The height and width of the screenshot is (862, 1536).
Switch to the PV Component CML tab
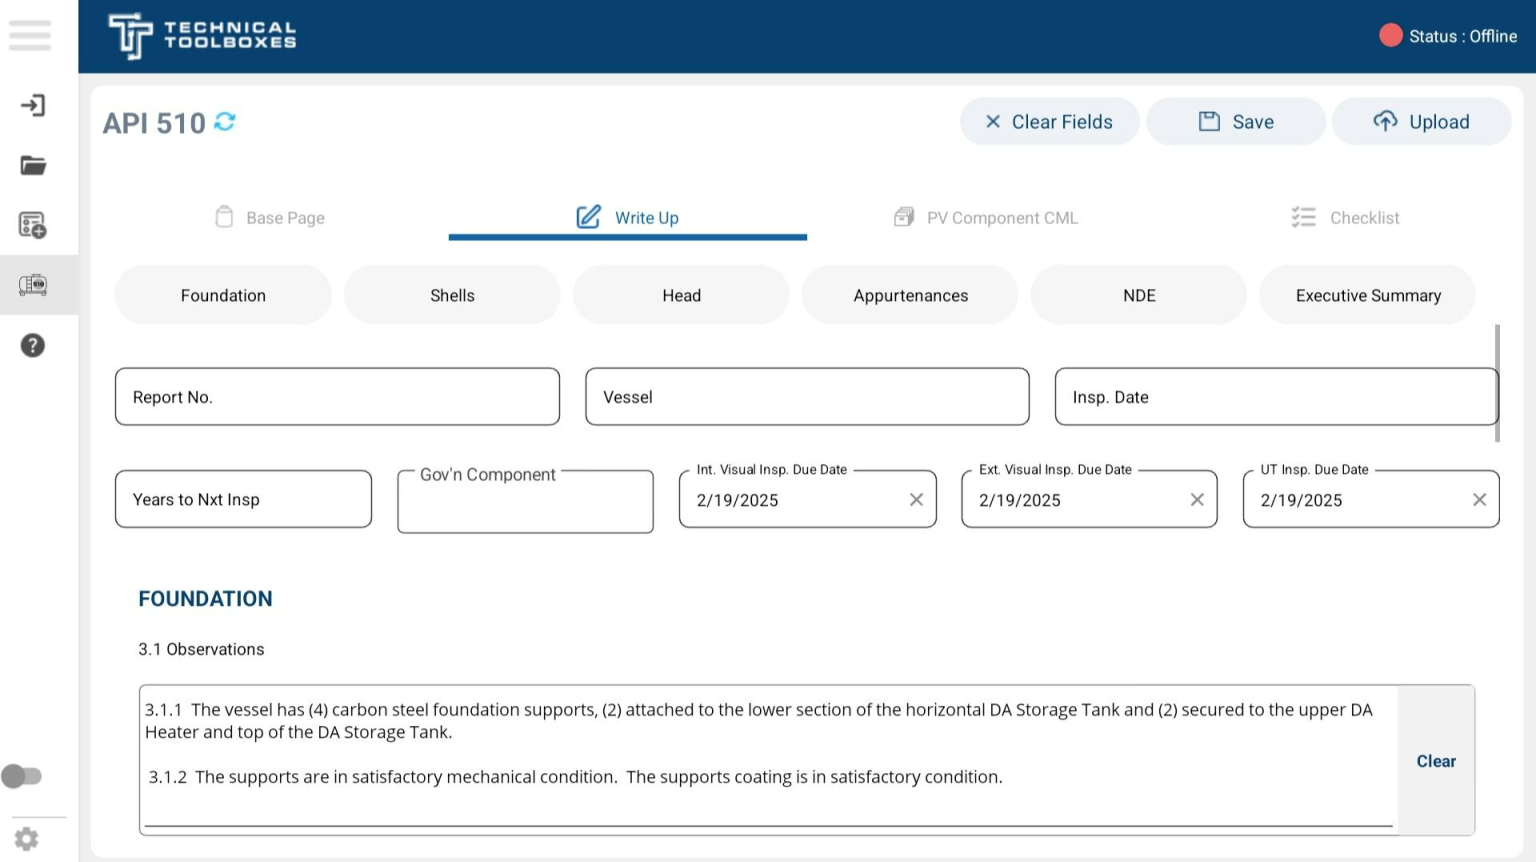(985, 217)
